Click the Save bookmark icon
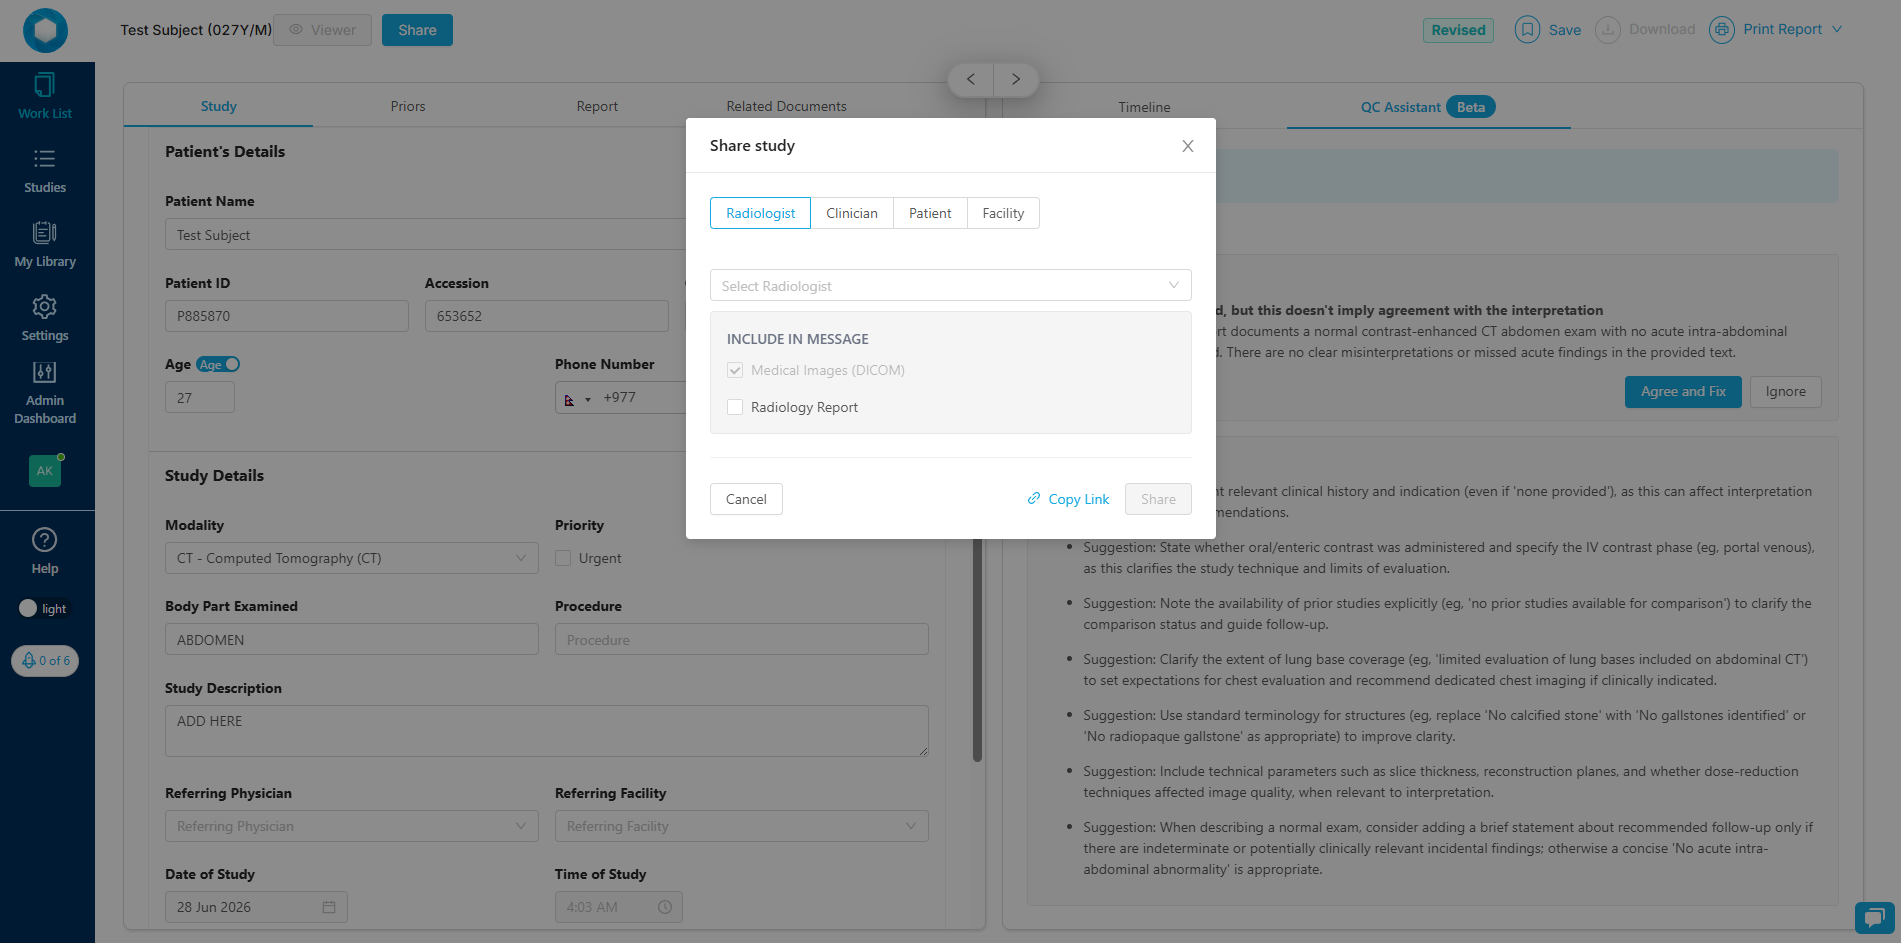 pyautogui.click(x=1527, y=30)
